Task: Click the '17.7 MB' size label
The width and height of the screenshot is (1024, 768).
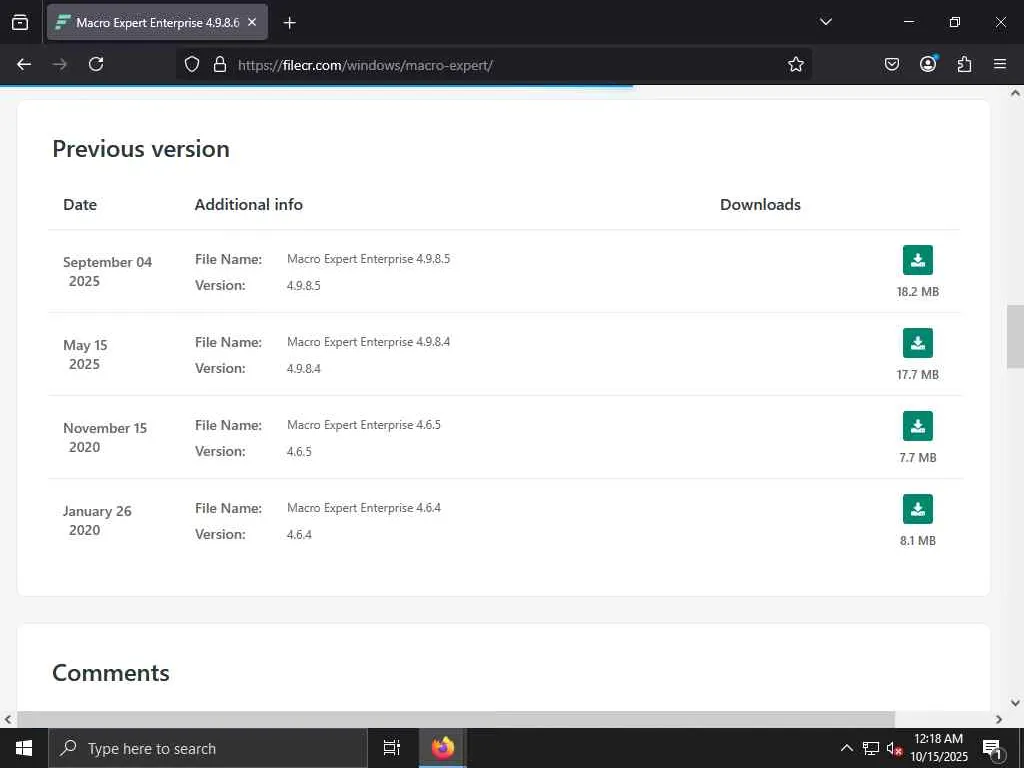Action: (918, 374)
